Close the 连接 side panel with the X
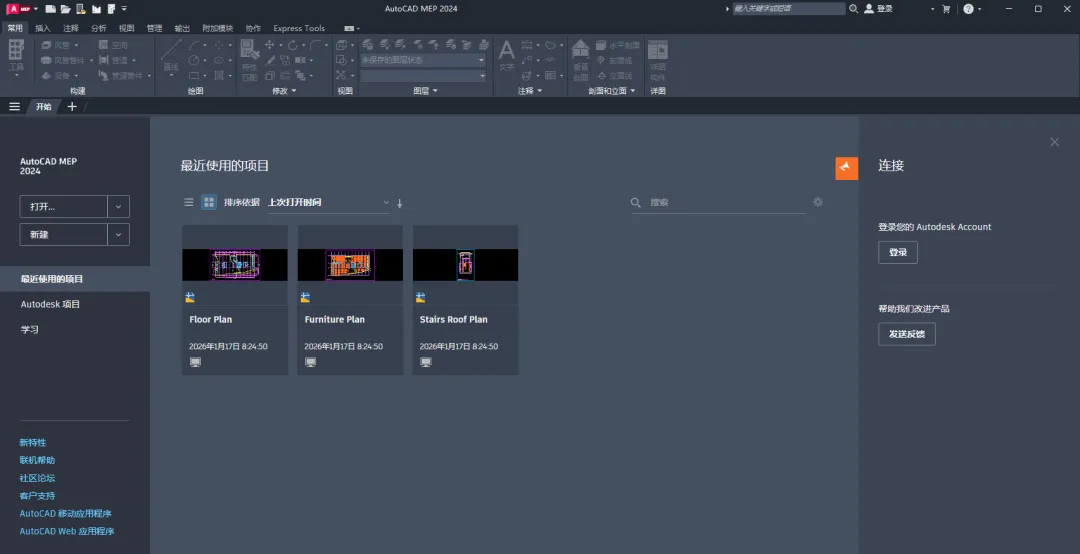Screen dimensions: 1080x554 (1055, 142)
